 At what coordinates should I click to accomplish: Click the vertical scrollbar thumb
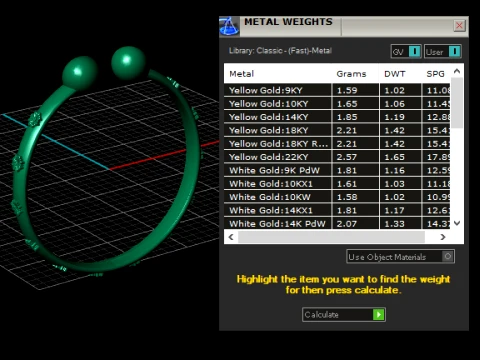[457, 103]
